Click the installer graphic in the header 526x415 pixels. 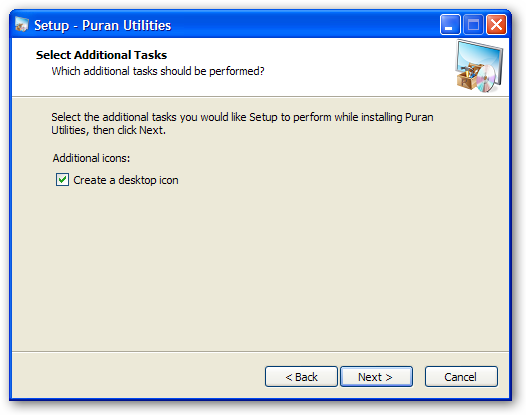pyautogui.click(x=480, y=66)
